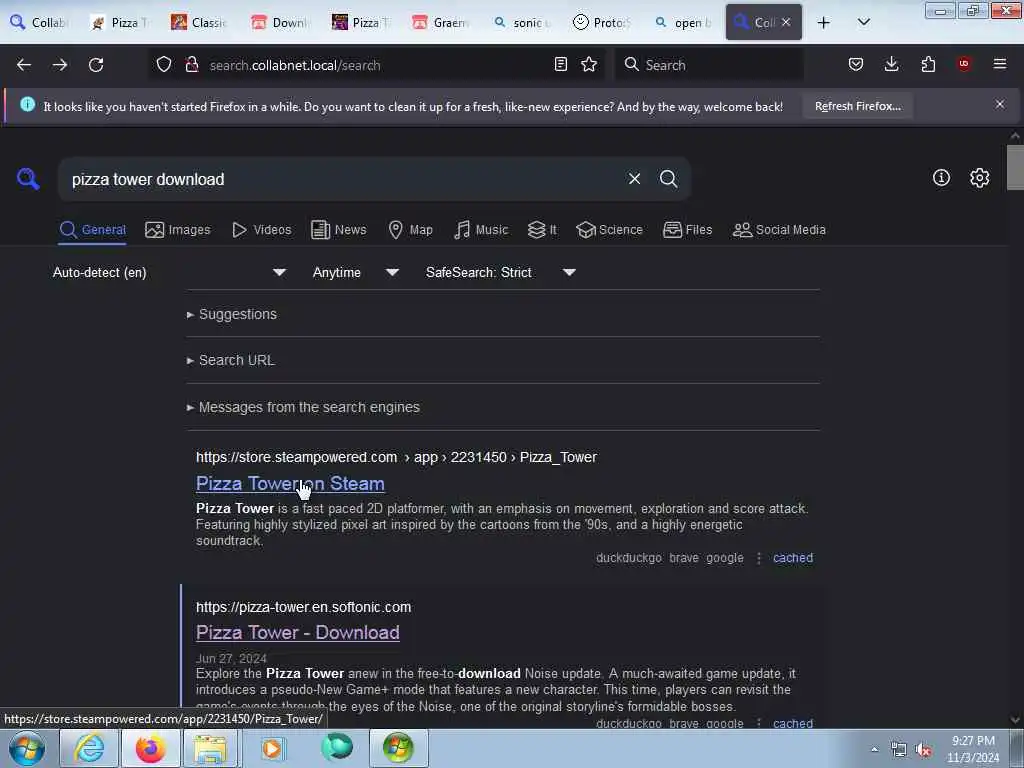The image size is (1024, 768).
Task: Switch to the Images category
Action: 178,230
